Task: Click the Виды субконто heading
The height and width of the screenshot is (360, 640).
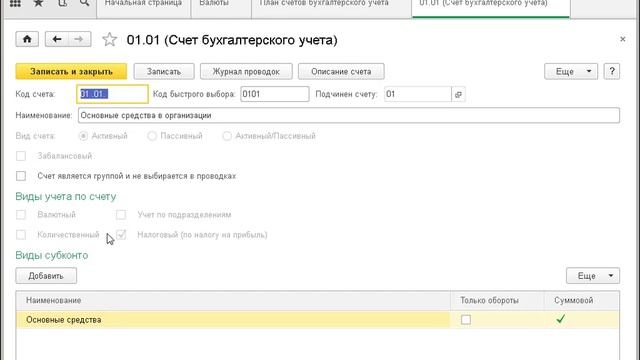Action: [52, 256]
